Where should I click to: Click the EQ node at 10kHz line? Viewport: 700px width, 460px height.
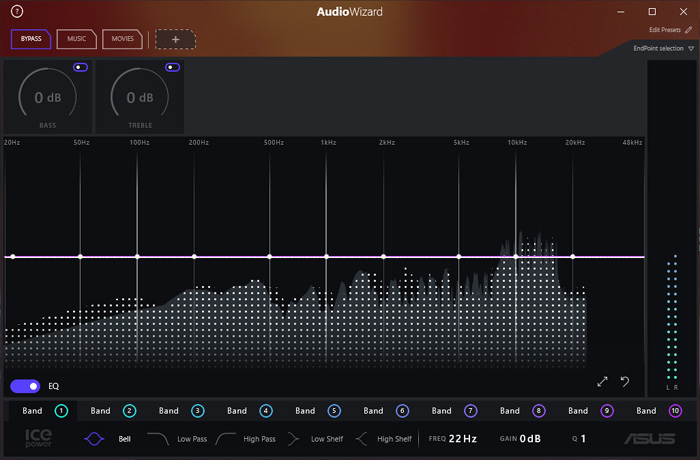coord(516,256)
